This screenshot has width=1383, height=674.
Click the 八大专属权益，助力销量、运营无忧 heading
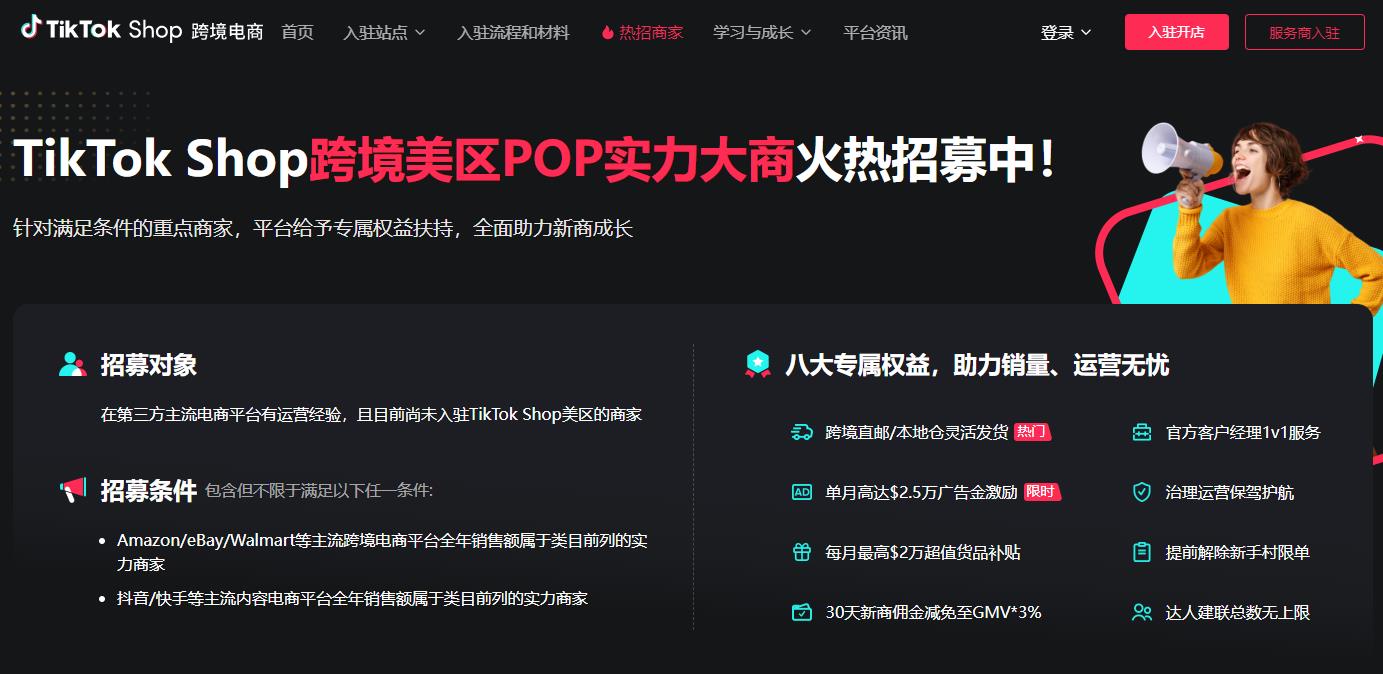977,365
